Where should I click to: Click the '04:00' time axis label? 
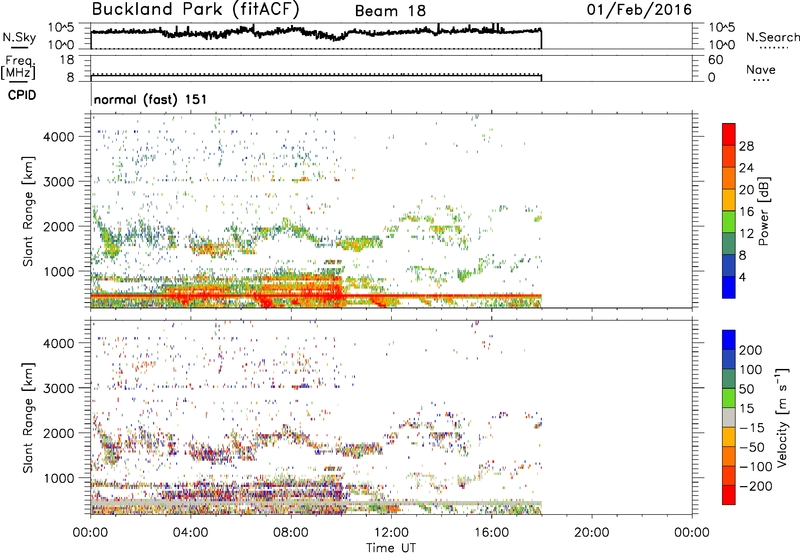(190, 533)
